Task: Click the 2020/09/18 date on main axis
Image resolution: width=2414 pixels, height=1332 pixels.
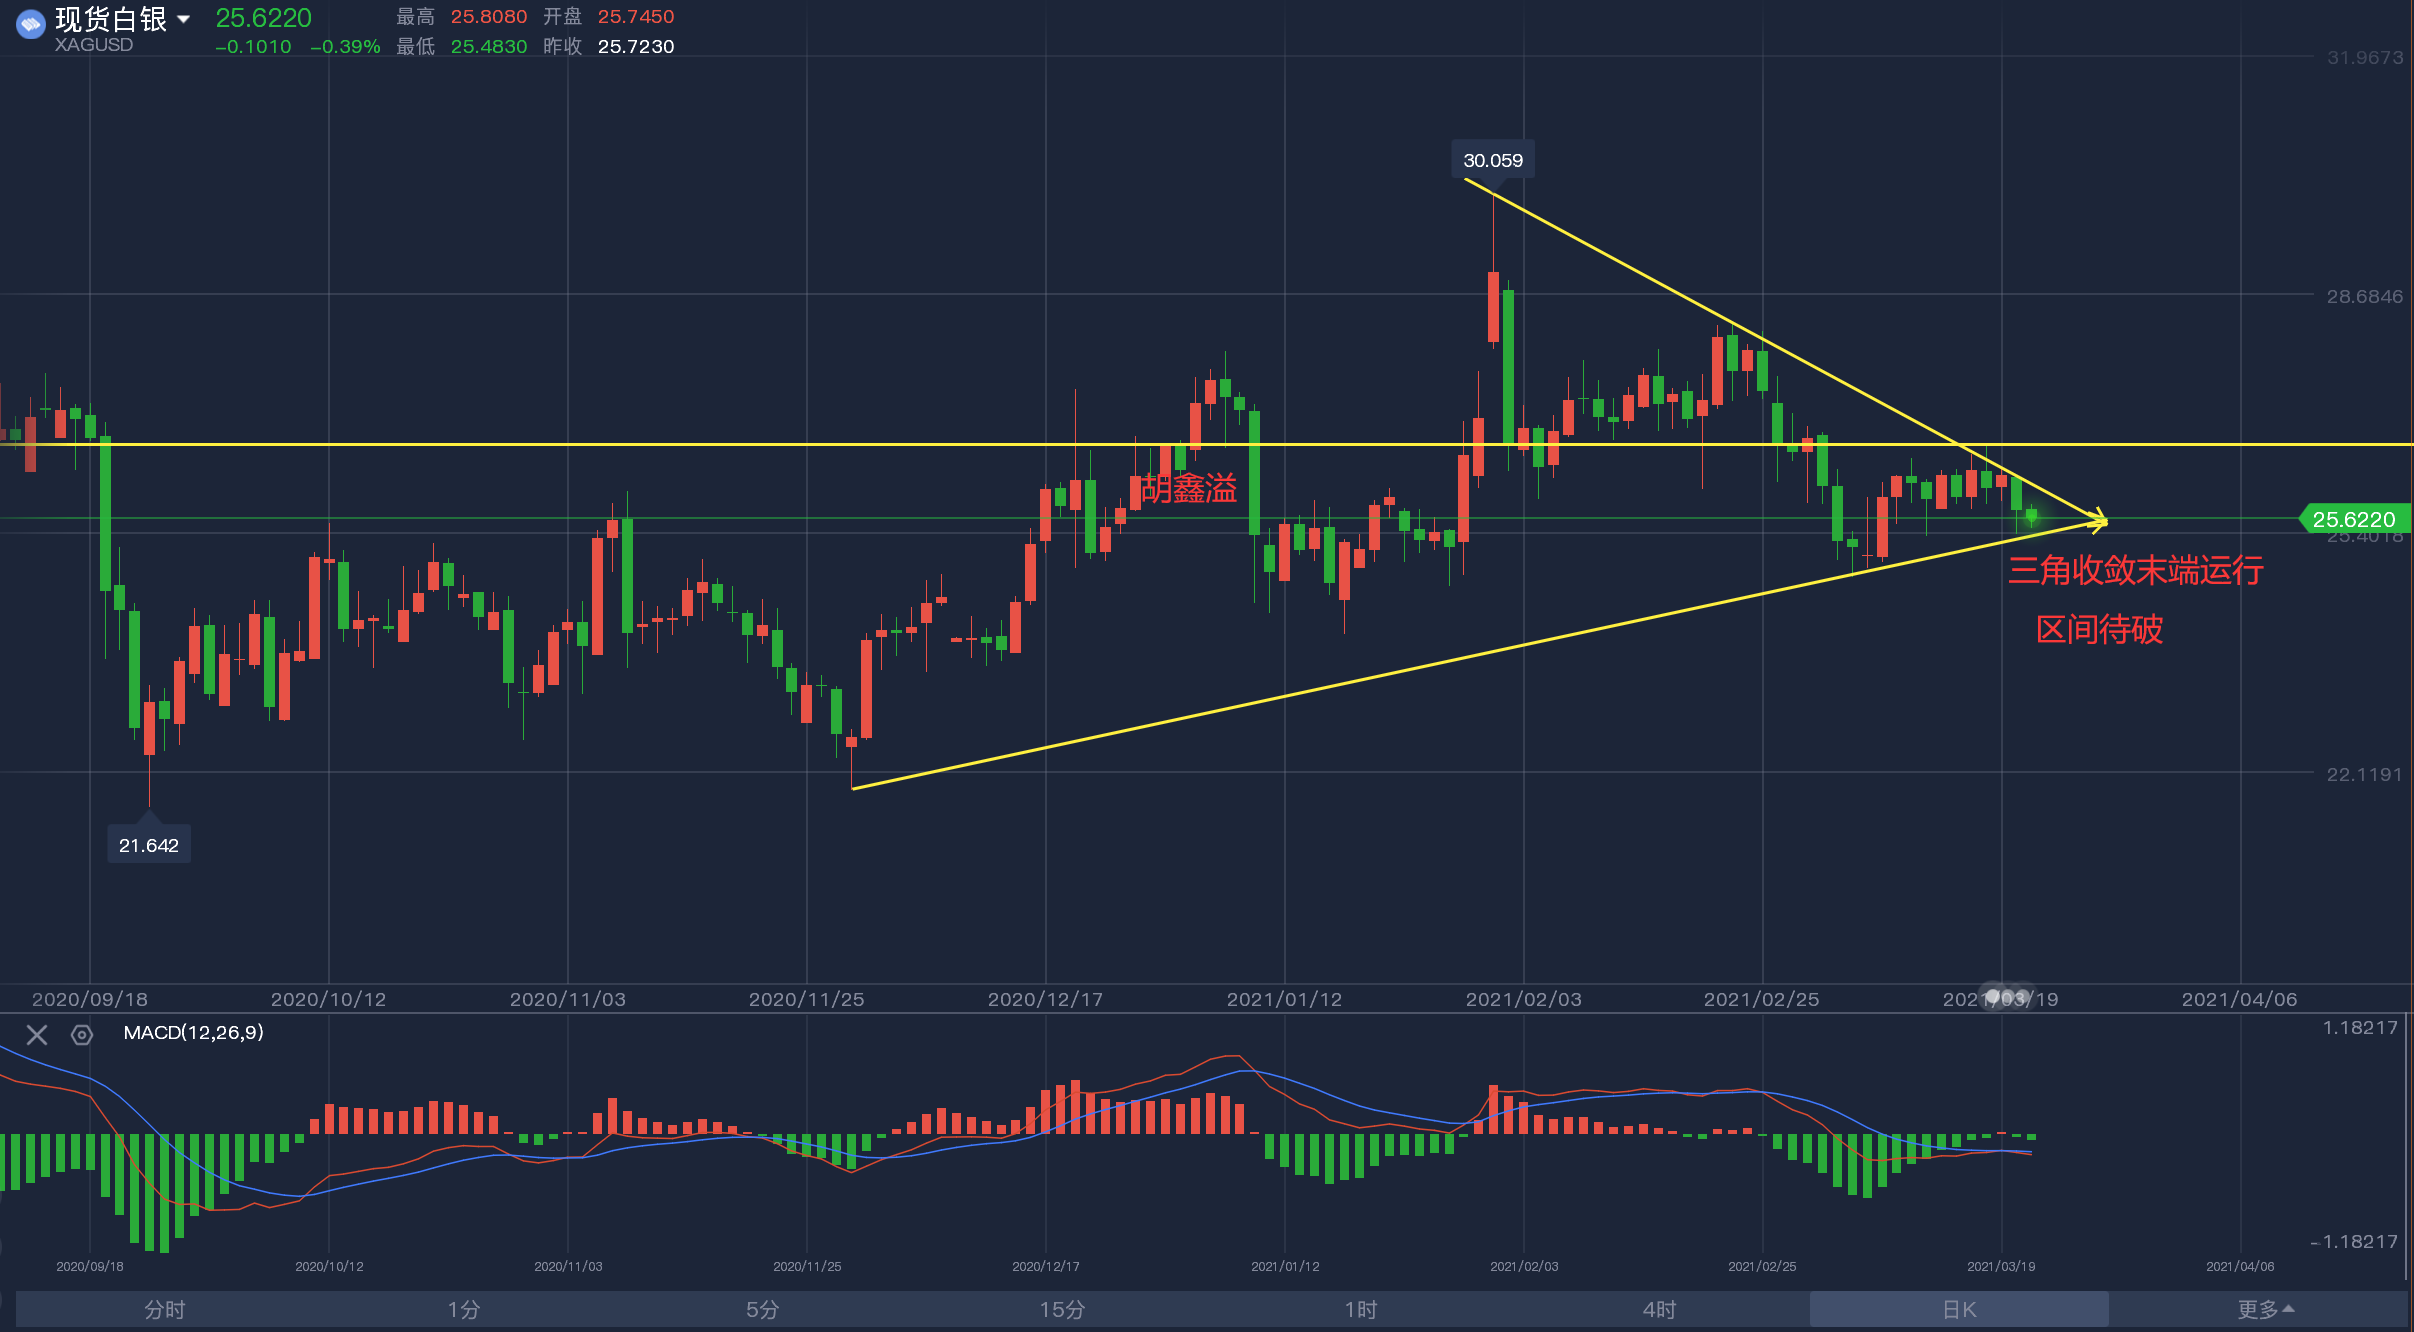Action: tap(90, 999)
